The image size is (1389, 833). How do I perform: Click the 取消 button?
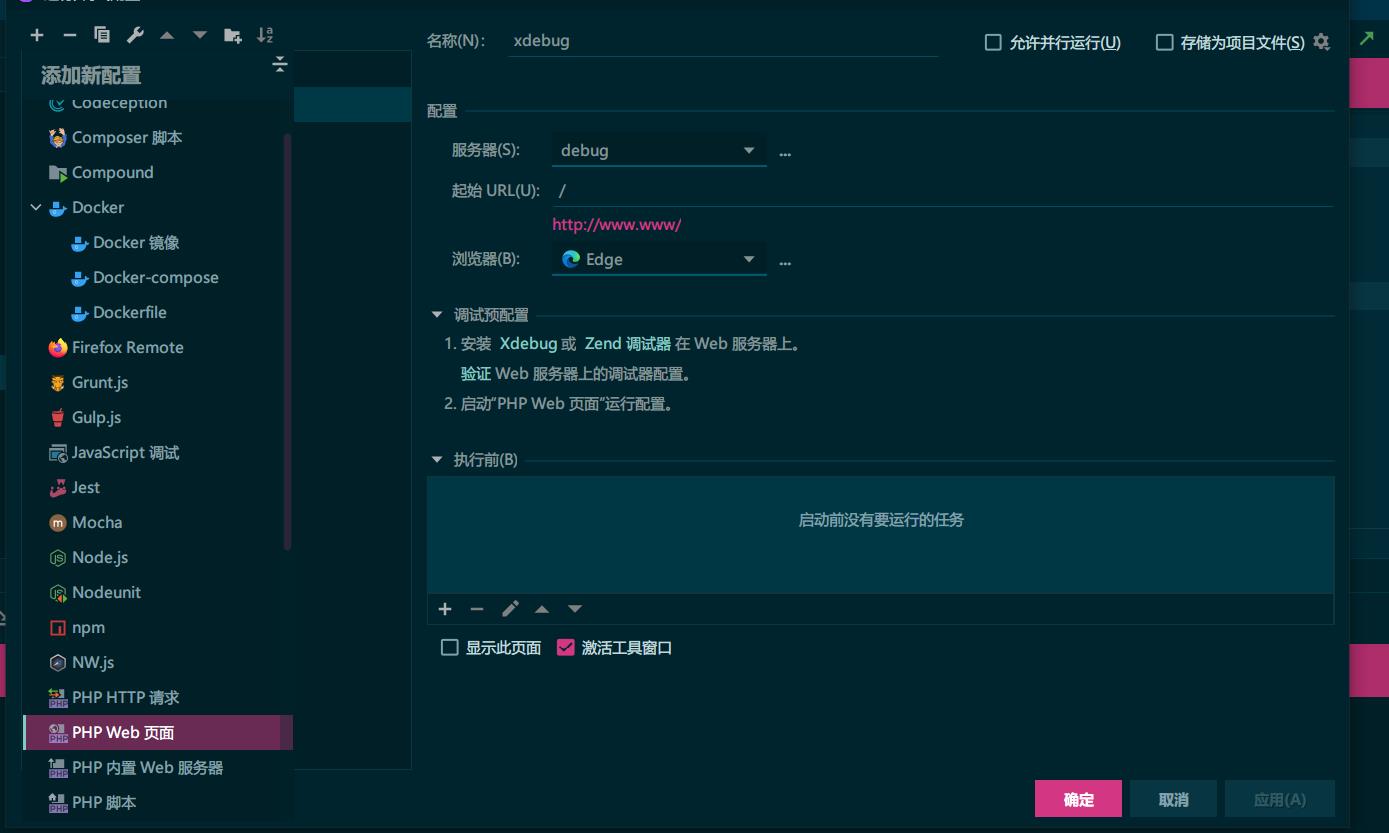click(x=1173, y=799)
